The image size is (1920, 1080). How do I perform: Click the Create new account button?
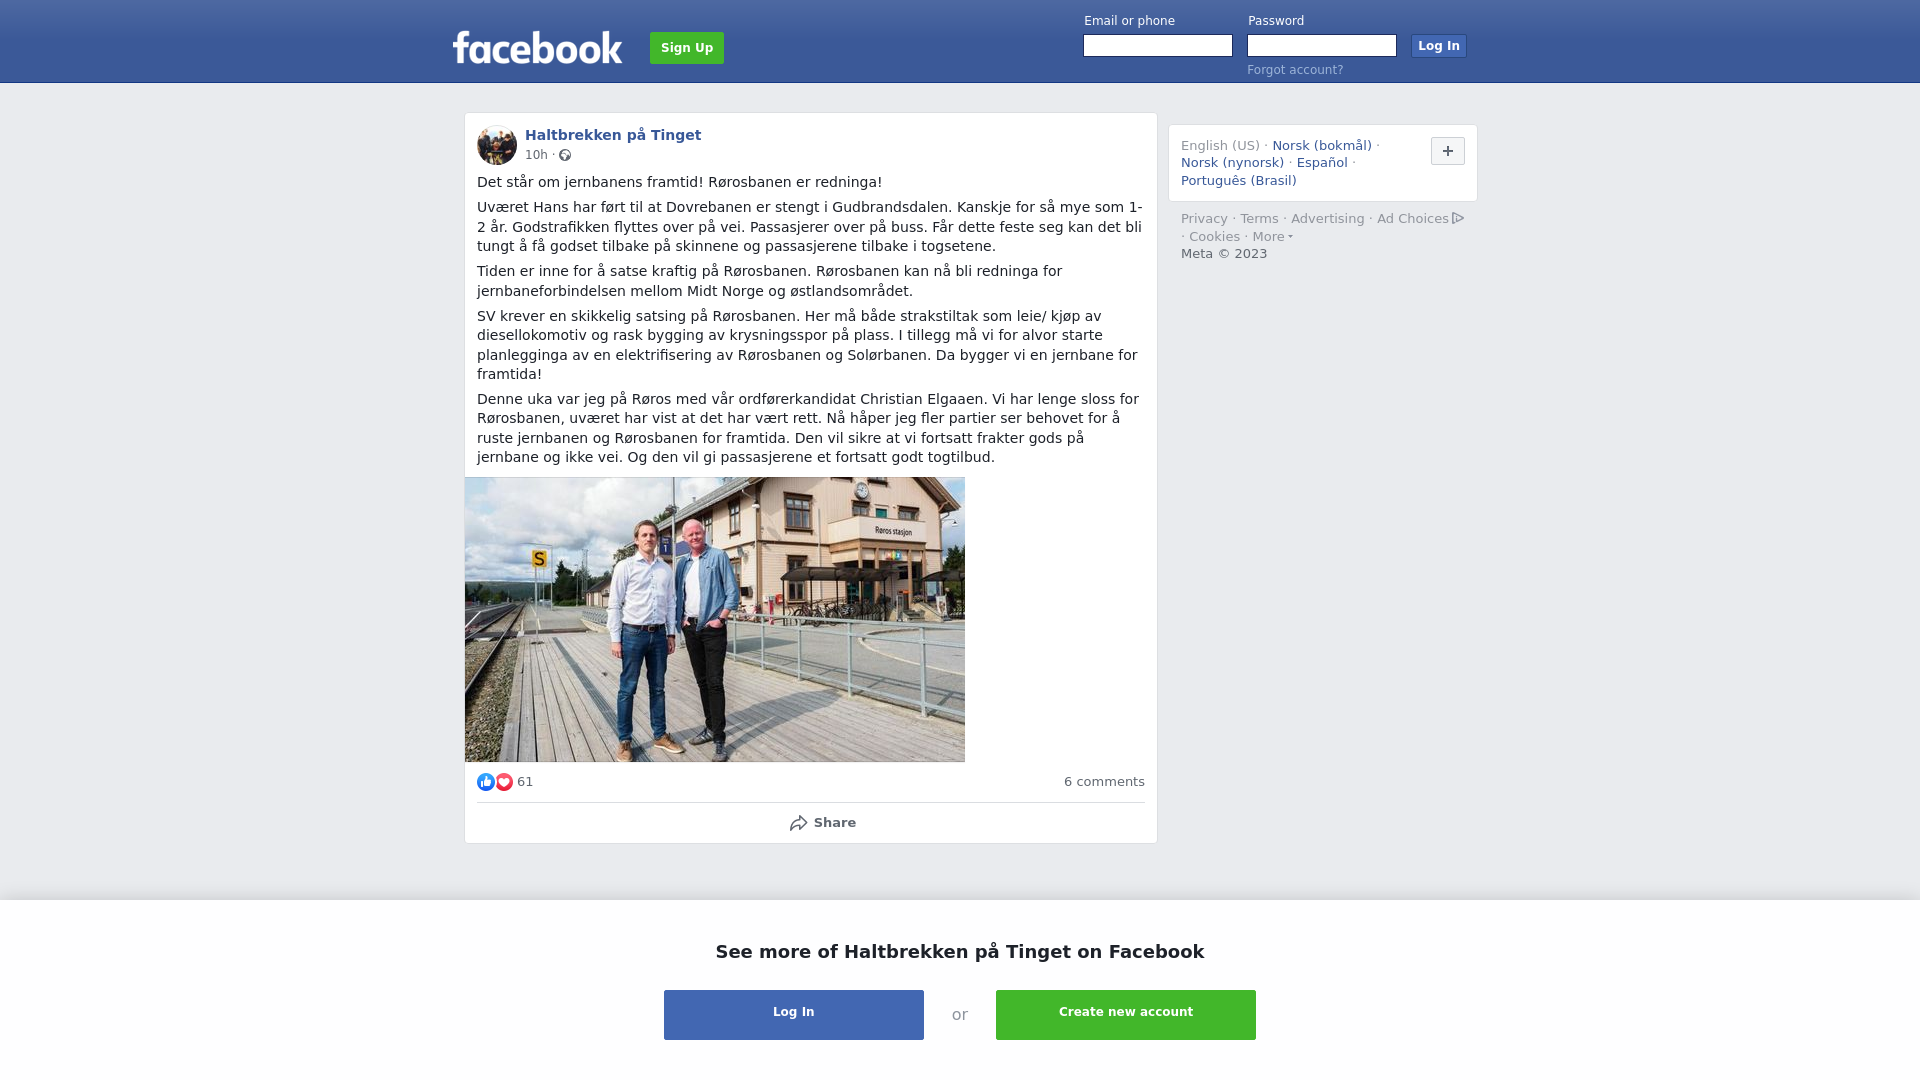coord(1126,1015)
